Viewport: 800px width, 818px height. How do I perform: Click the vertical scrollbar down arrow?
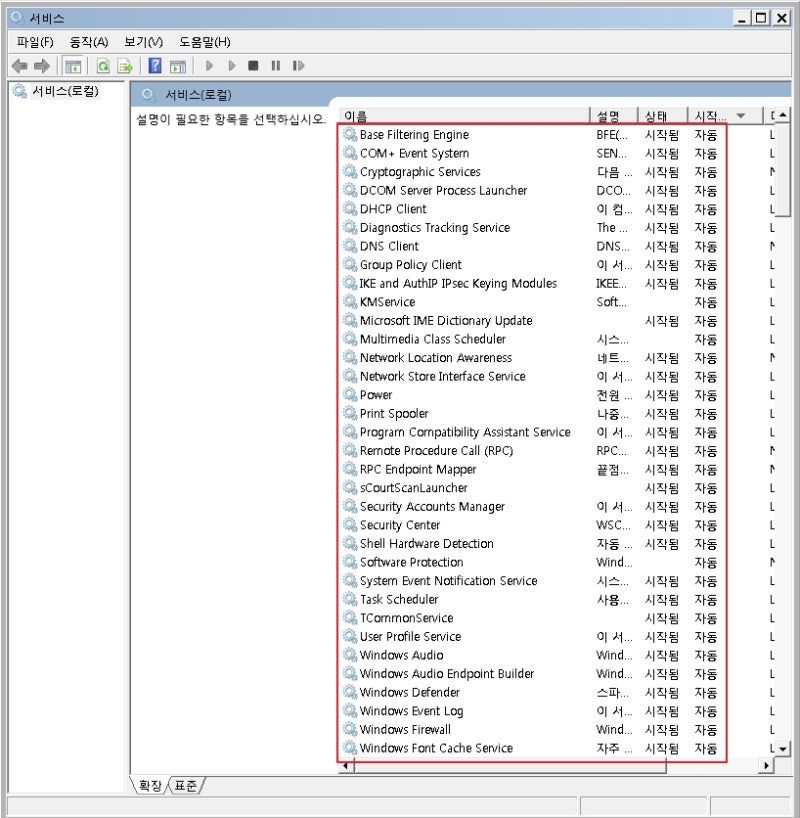(x=782, y=749)
